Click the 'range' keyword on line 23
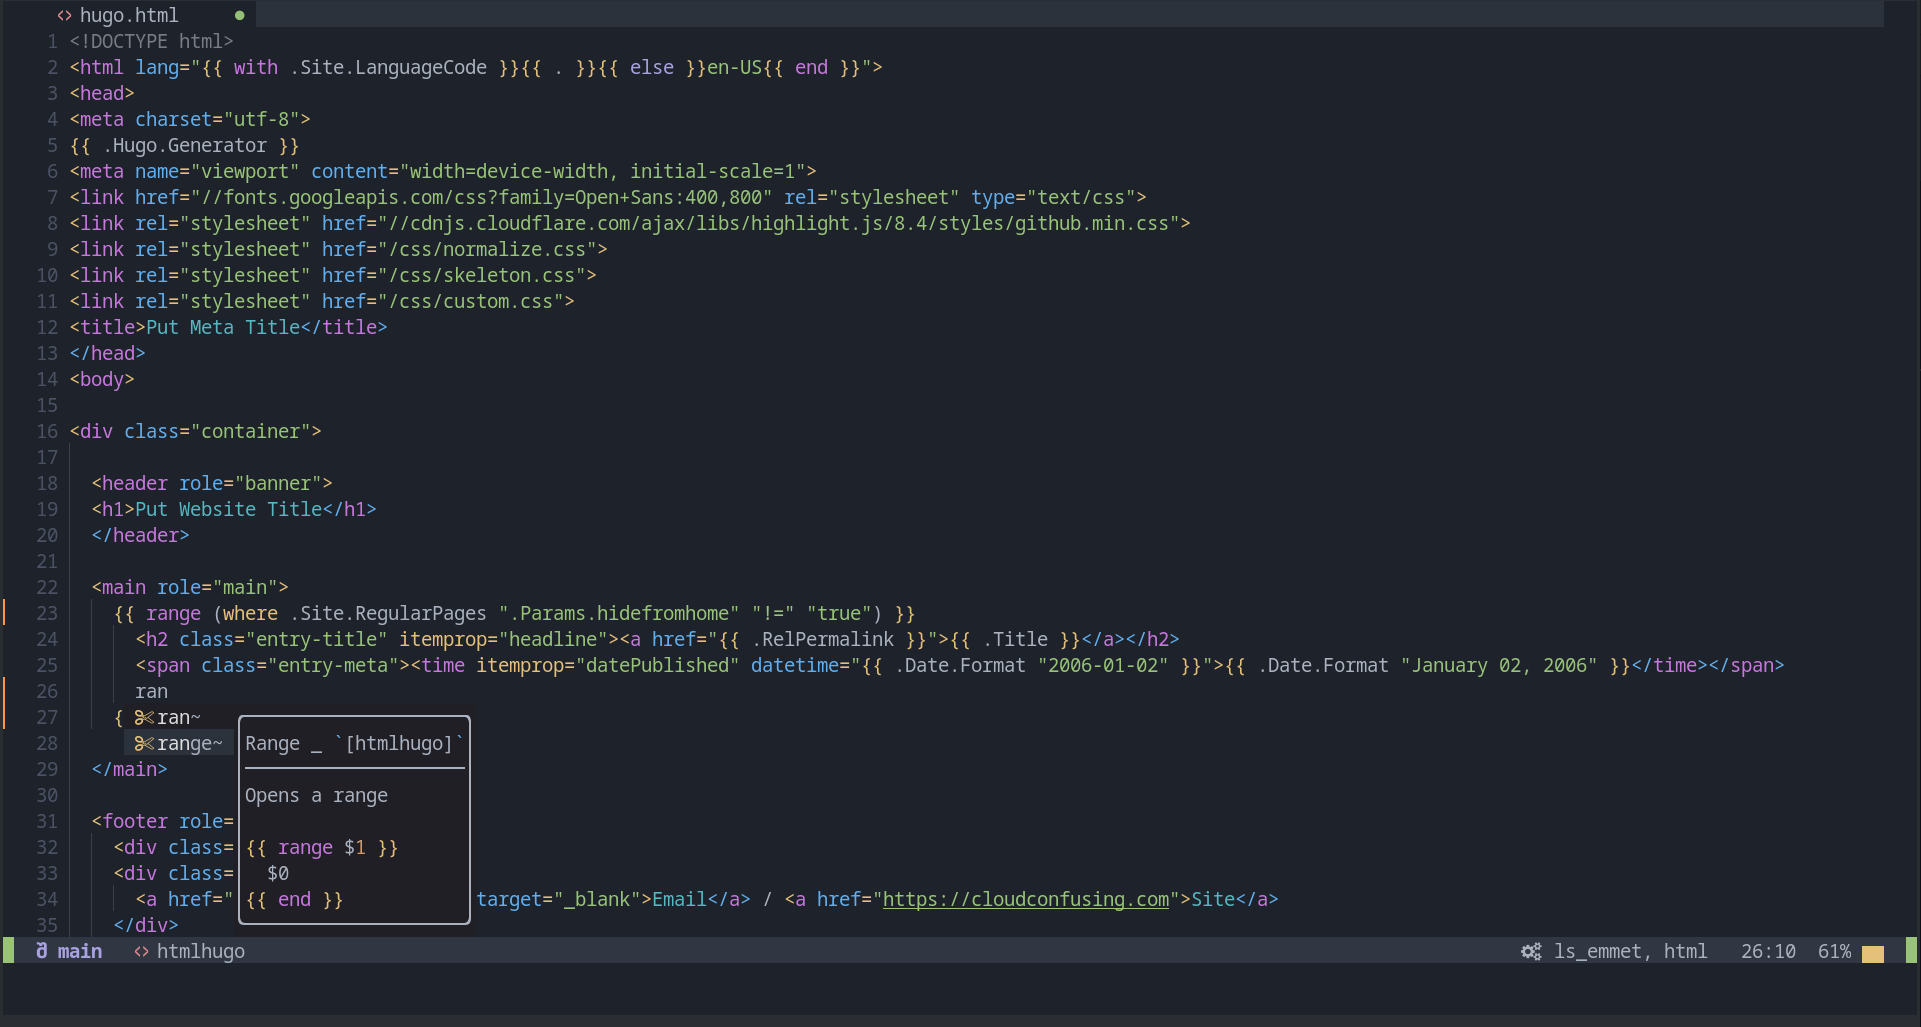Screen dimensions: 1921x1027 (173, 613)
